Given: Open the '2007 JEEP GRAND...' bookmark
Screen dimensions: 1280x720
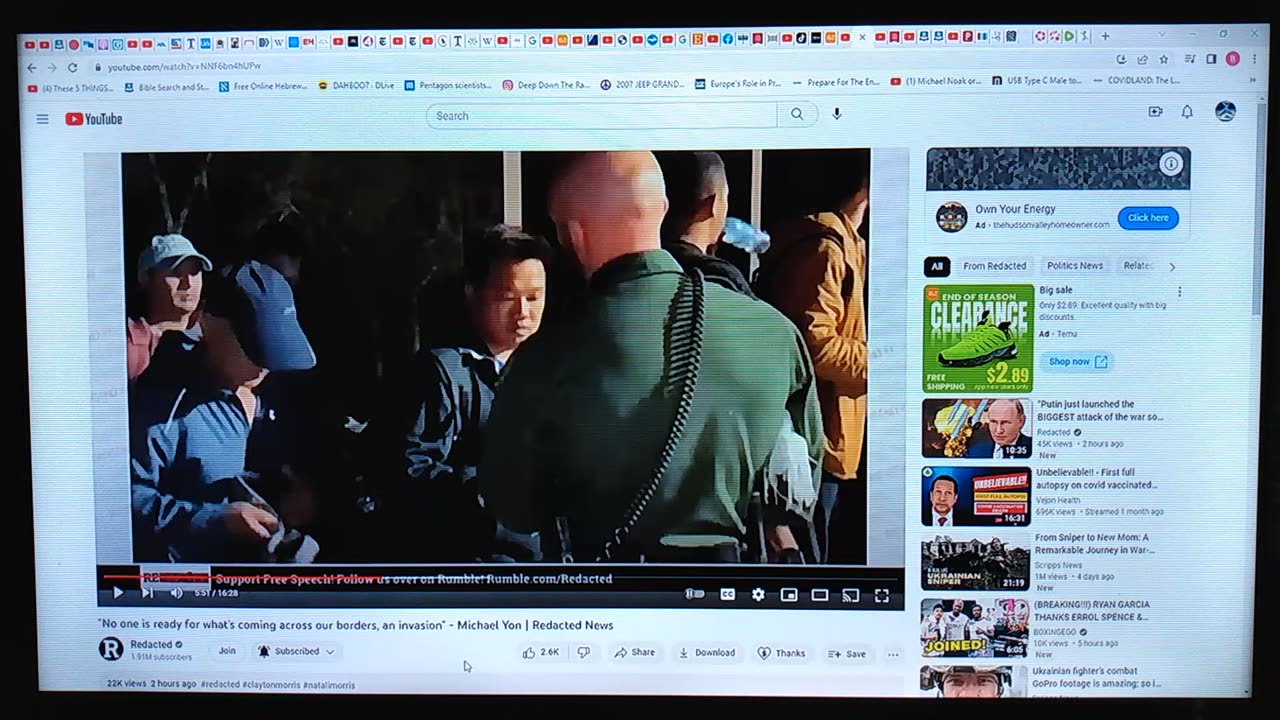Looking at the screenshot, I should click(643, 85).
